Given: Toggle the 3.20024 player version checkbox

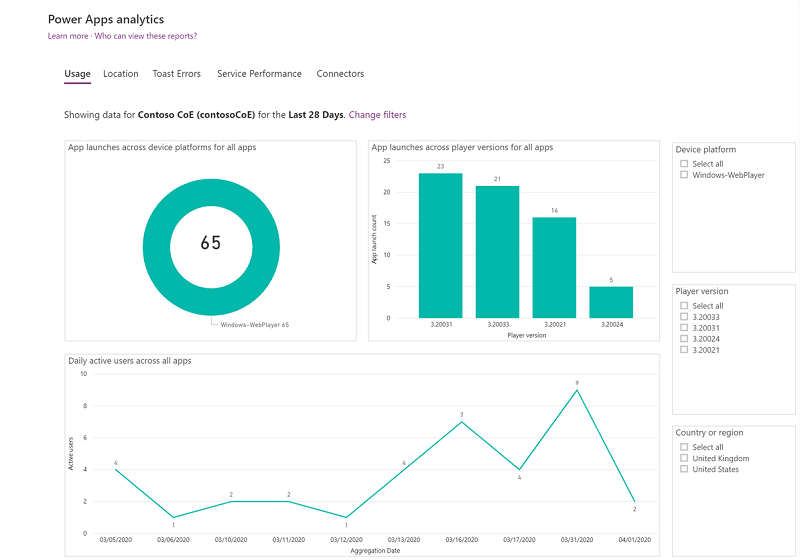Looking at the screenshot, I should pyautogui.click(x=683, y=339).
